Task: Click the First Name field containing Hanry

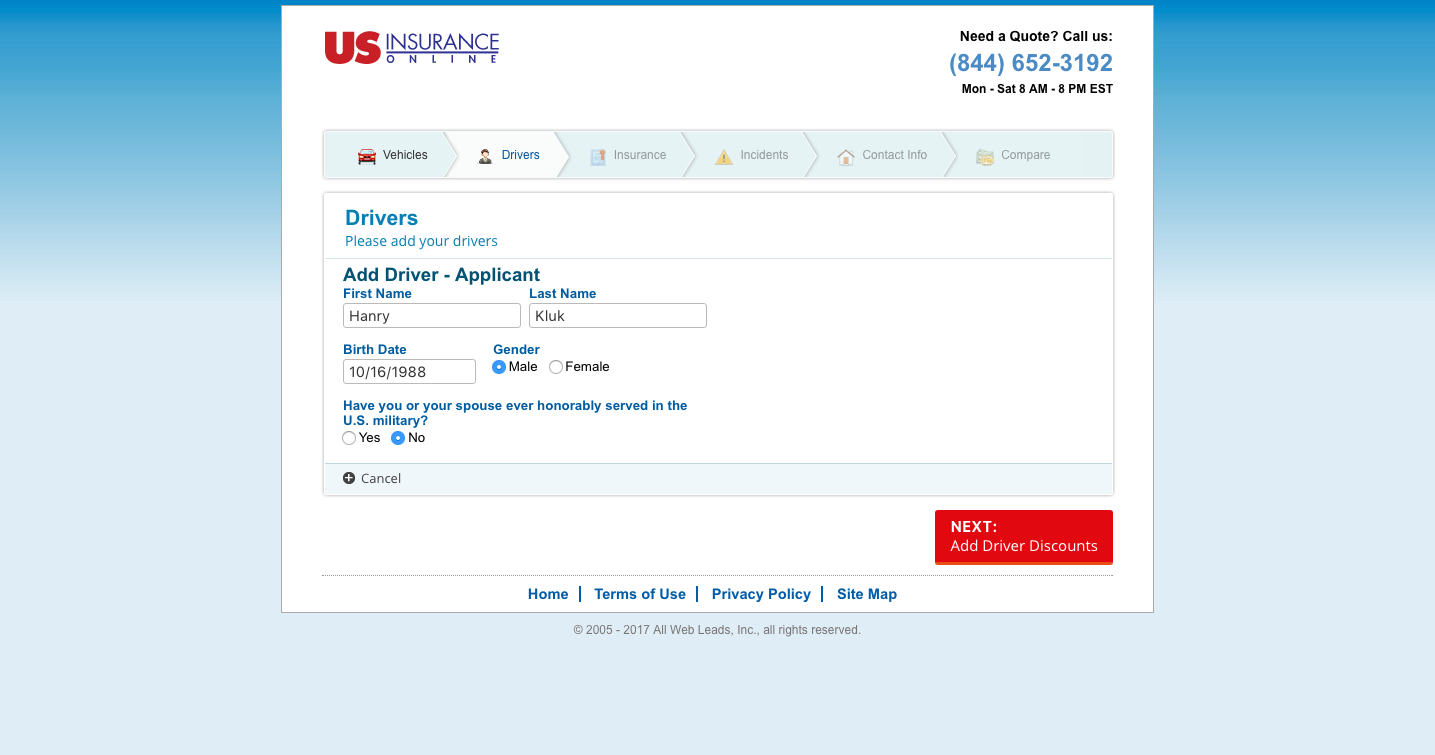Action: tap(432, 316)
